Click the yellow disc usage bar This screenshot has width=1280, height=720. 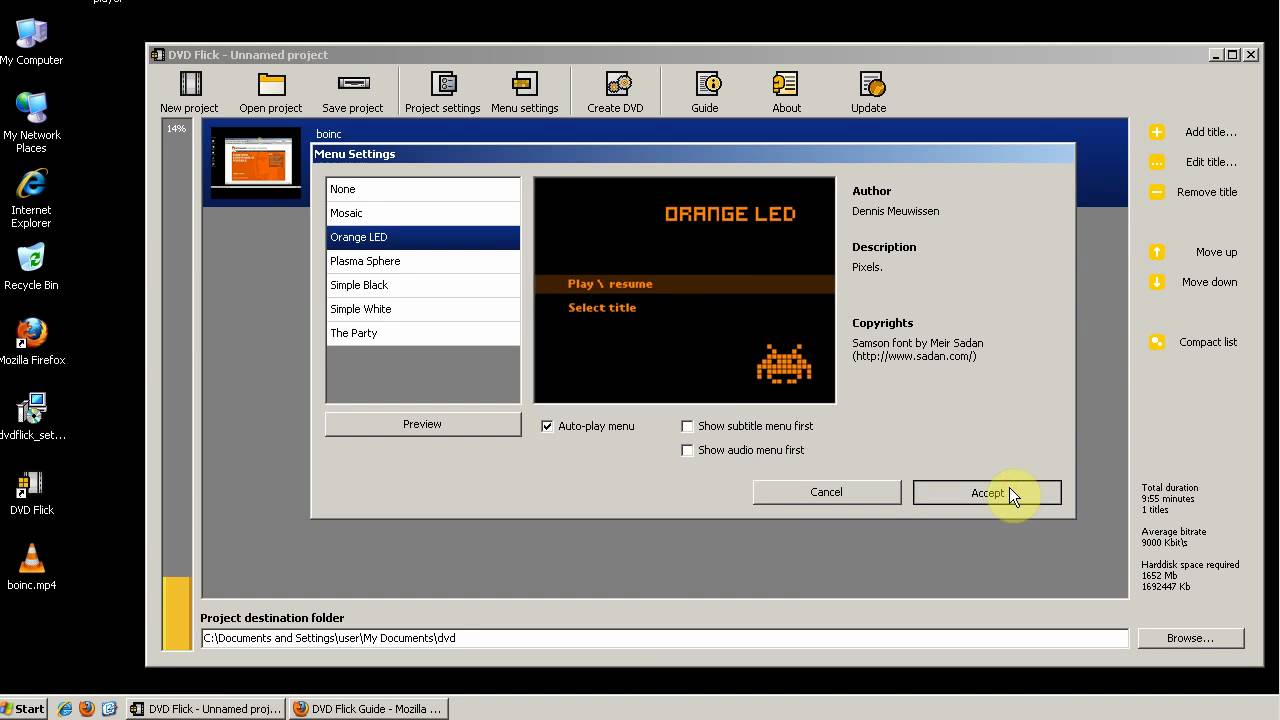pos(177,613)
